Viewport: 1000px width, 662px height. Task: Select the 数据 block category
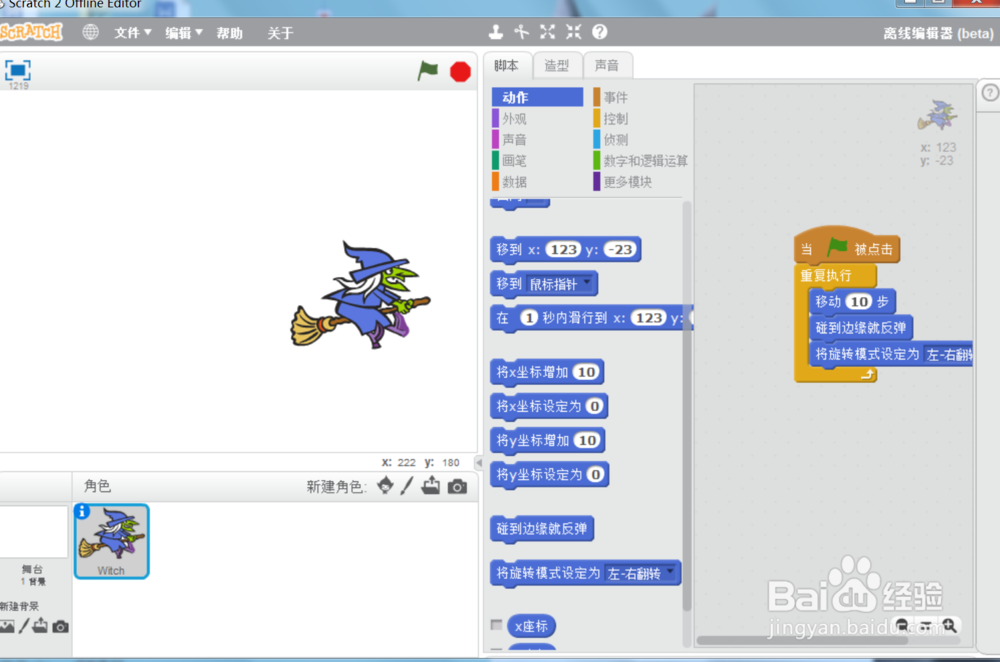coord(537,182)
